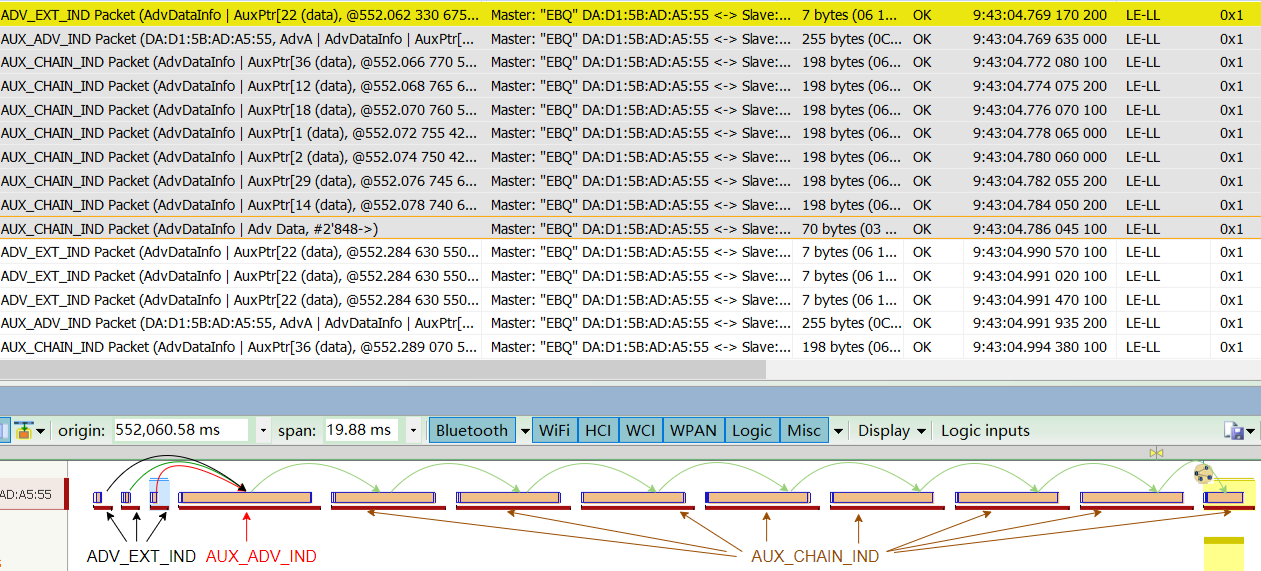Open the origin value dropdown arrow

point(263,431)
